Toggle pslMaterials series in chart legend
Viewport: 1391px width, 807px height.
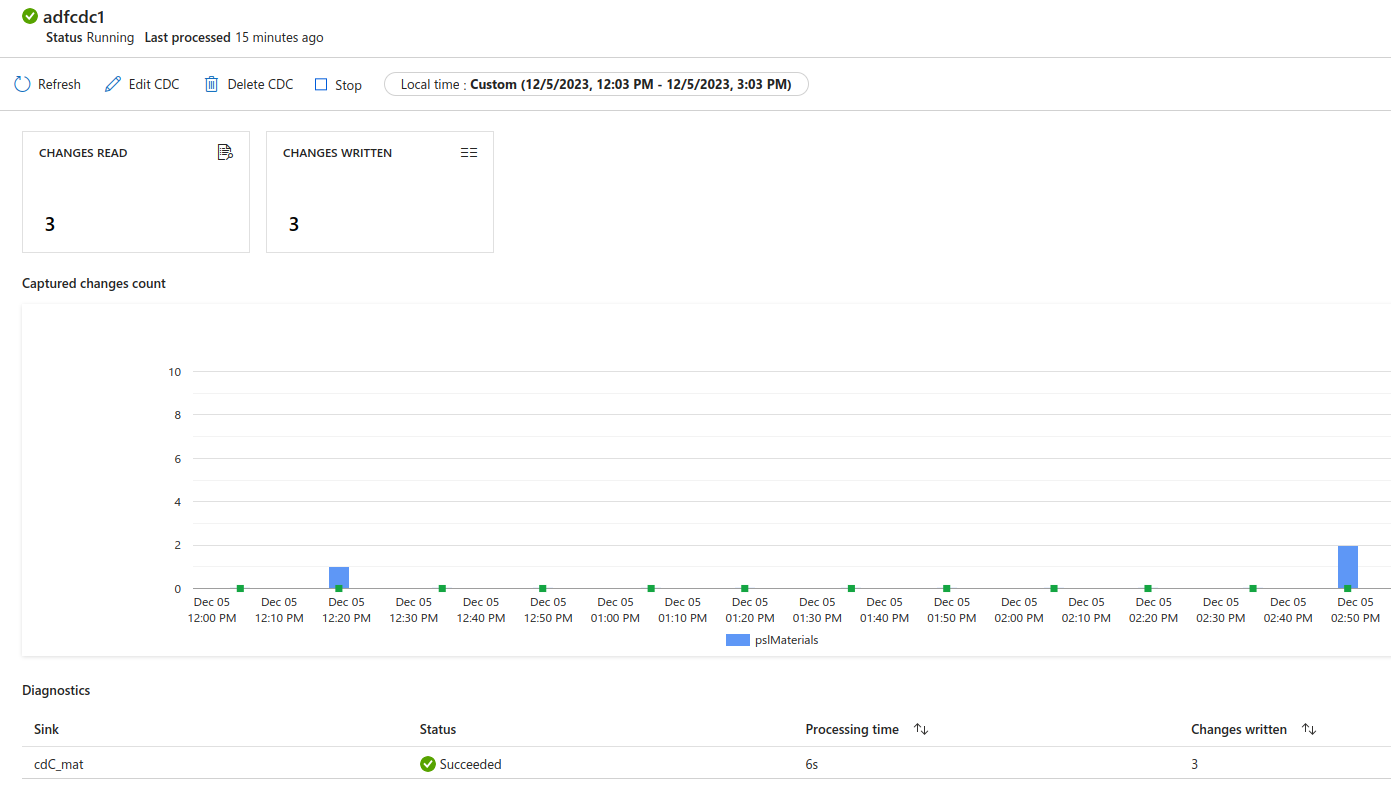click(772, 640)
